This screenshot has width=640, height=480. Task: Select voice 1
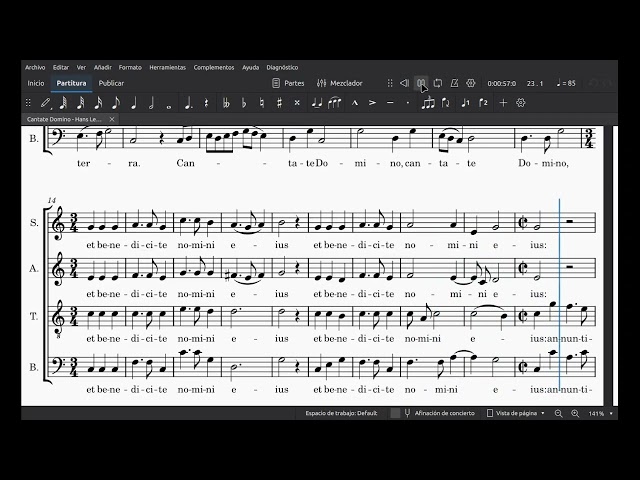point(465,103)
